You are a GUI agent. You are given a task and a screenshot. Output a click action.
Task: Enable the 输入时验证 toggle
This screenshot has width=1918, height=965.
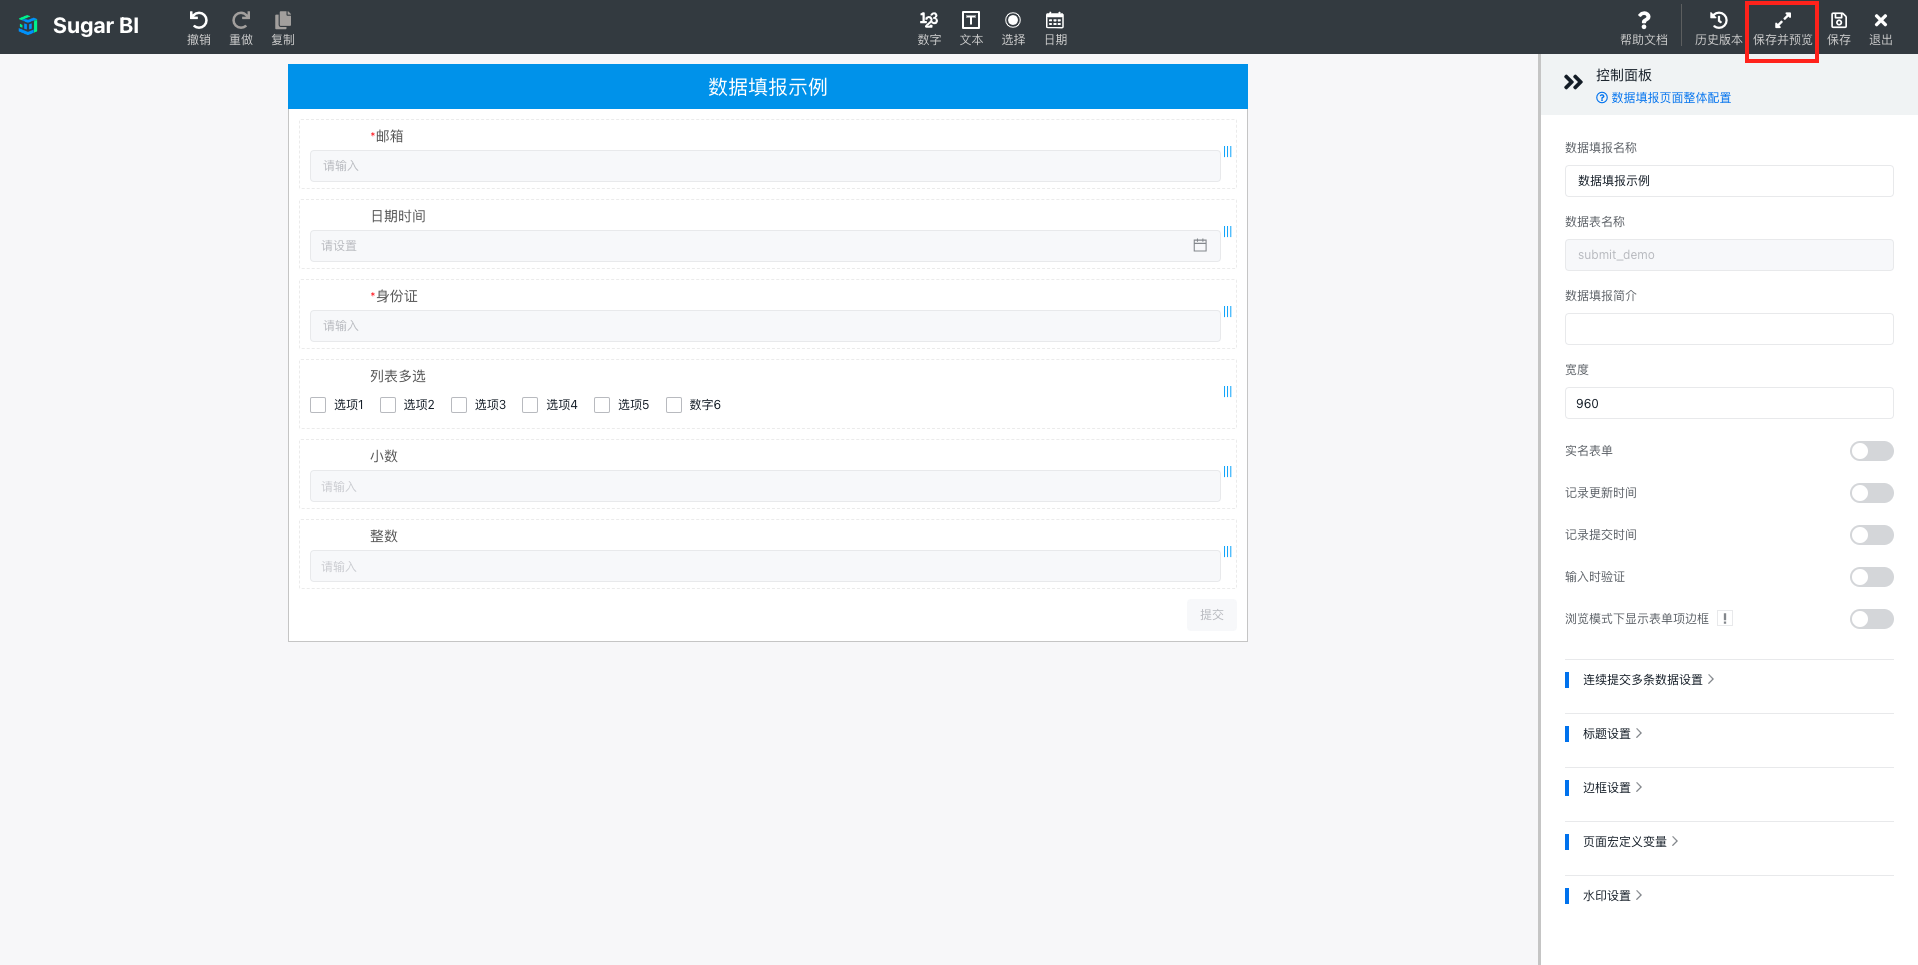(1871, 577)
